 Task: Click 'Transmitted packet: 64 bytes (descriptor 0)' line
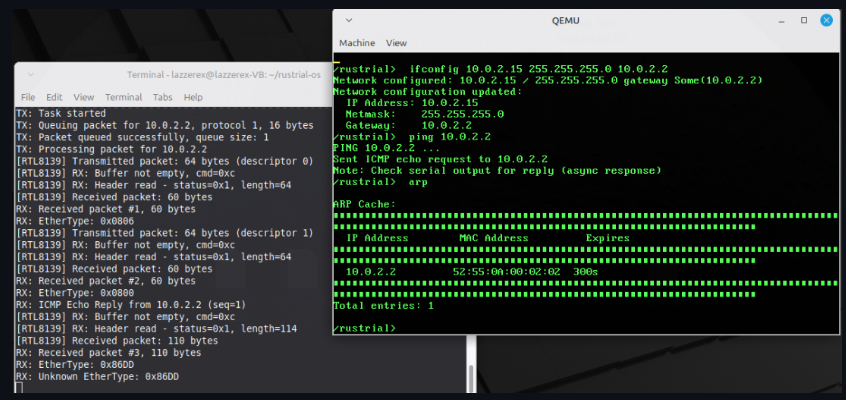click(165, 161)
